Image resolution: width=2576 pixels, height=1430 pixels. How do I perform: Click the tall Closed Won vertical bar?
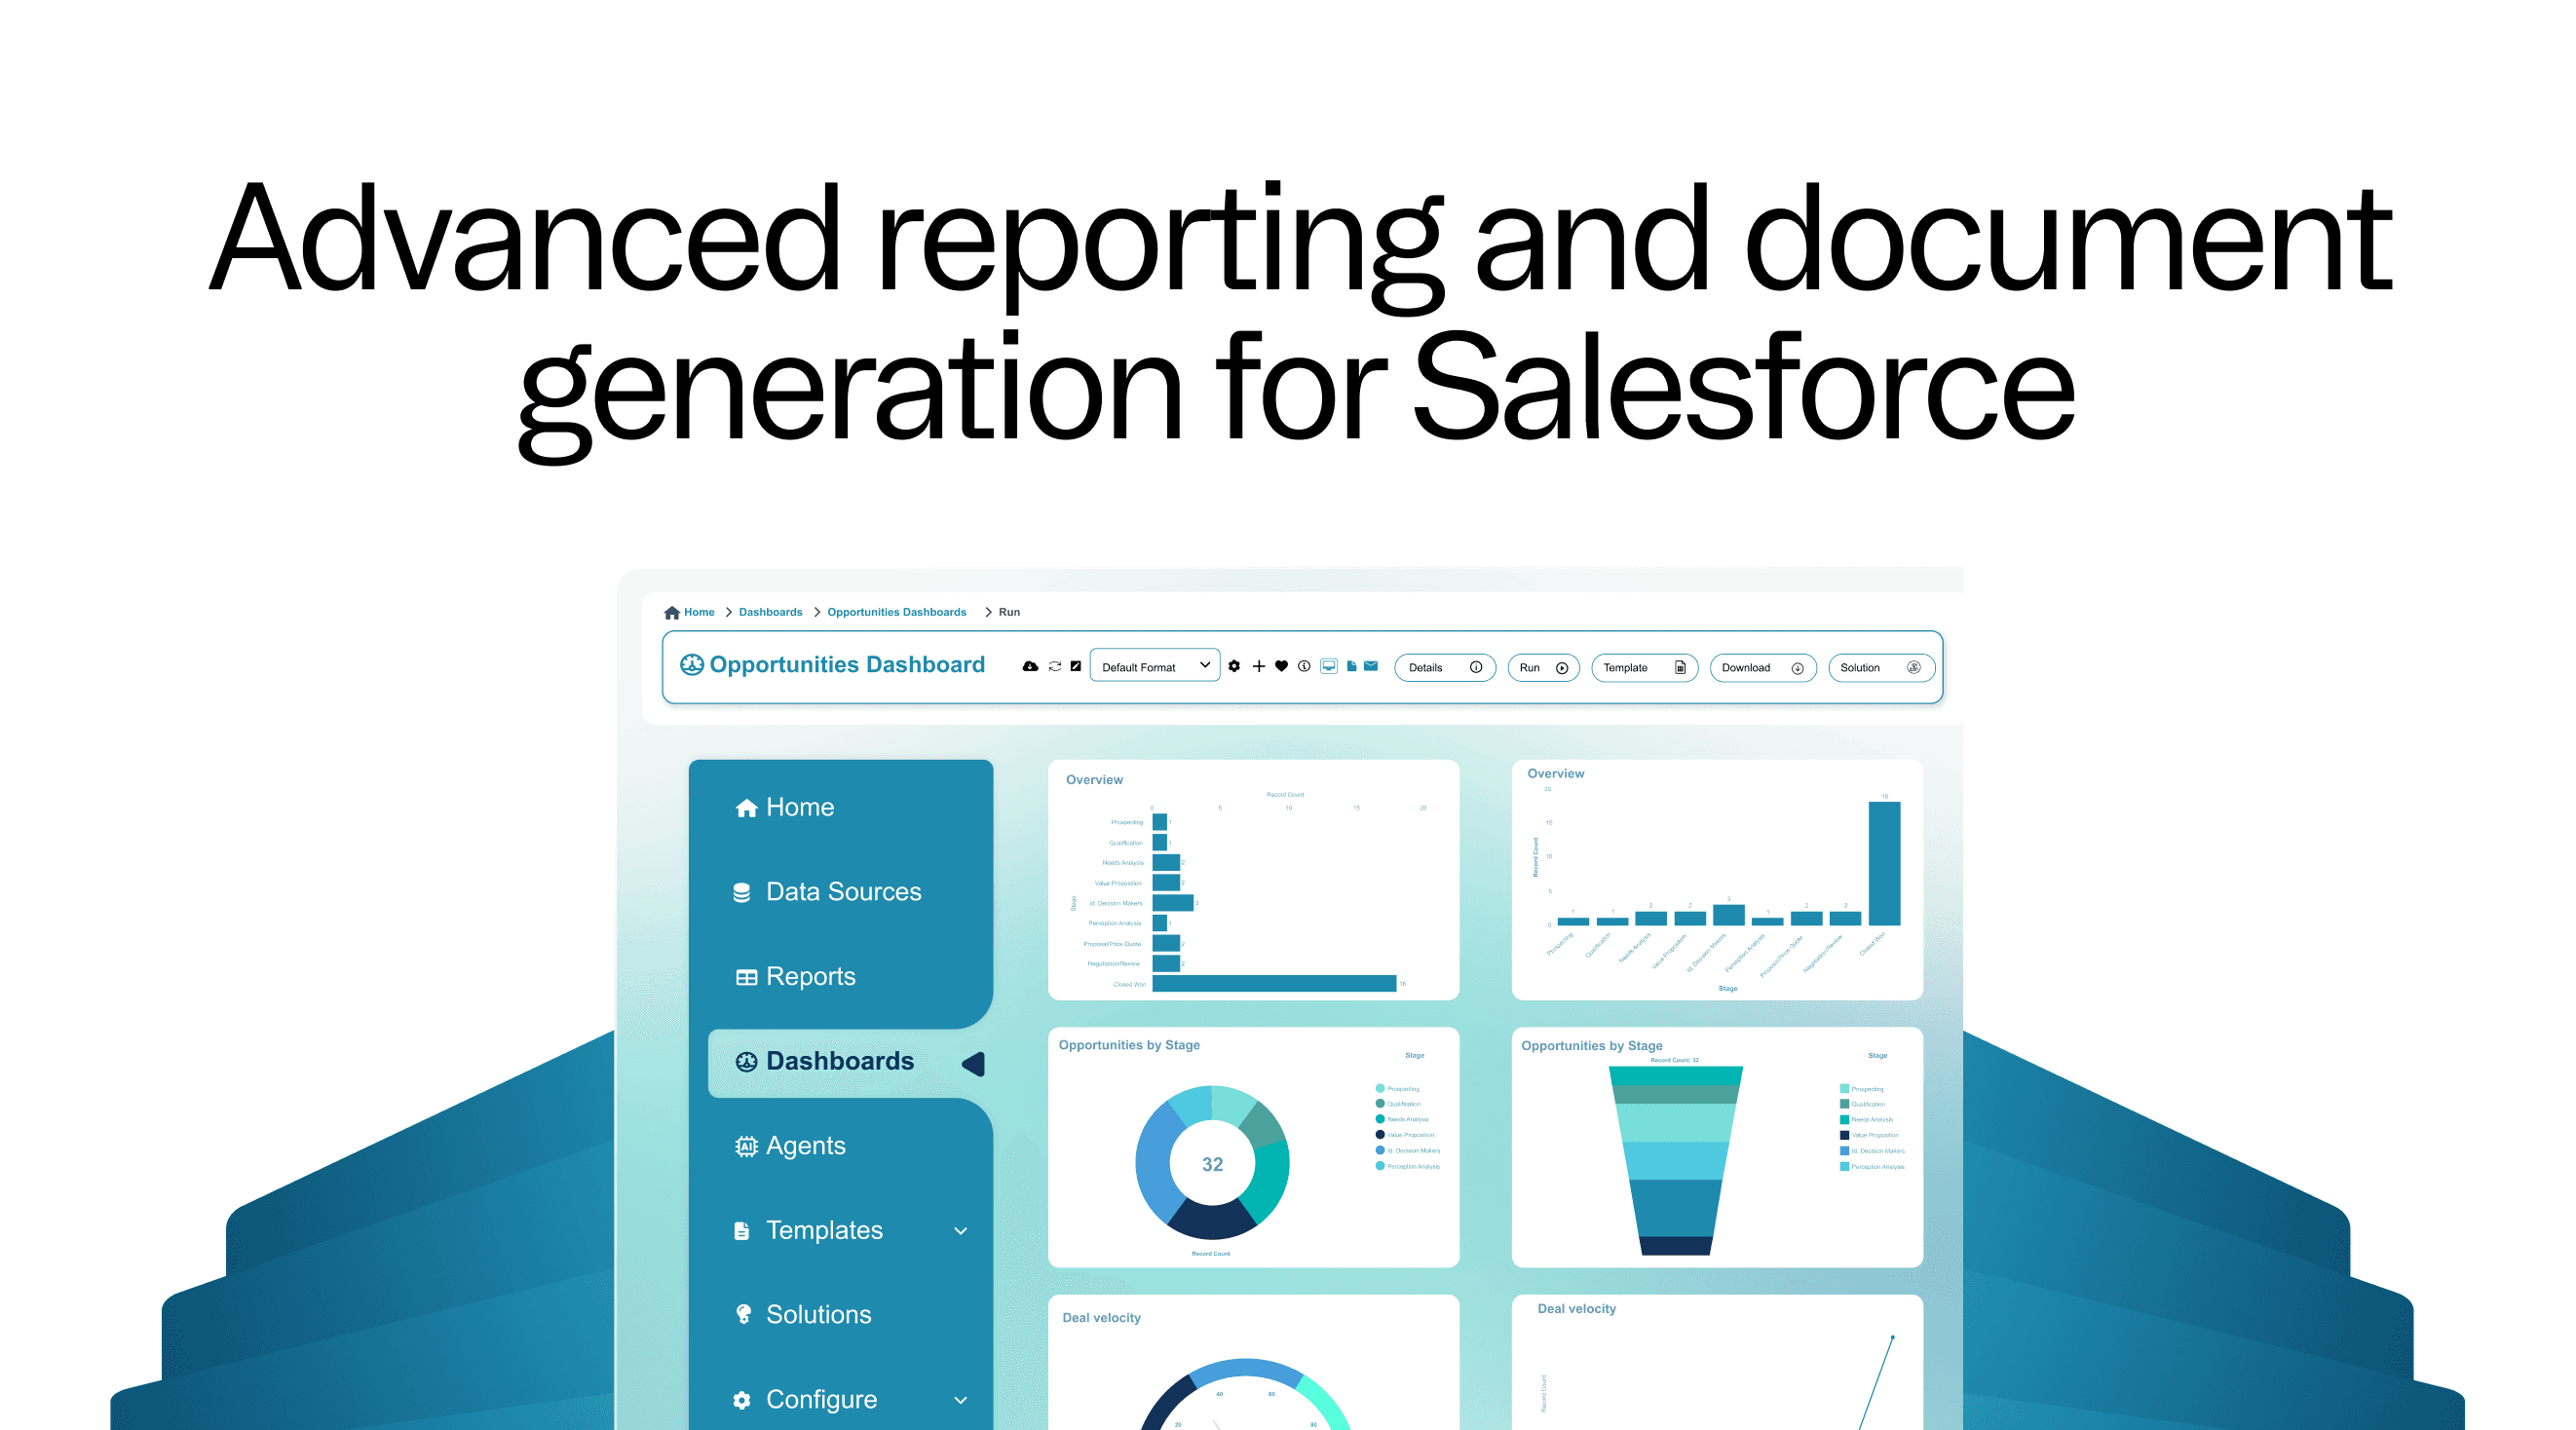coord(1885,863)
